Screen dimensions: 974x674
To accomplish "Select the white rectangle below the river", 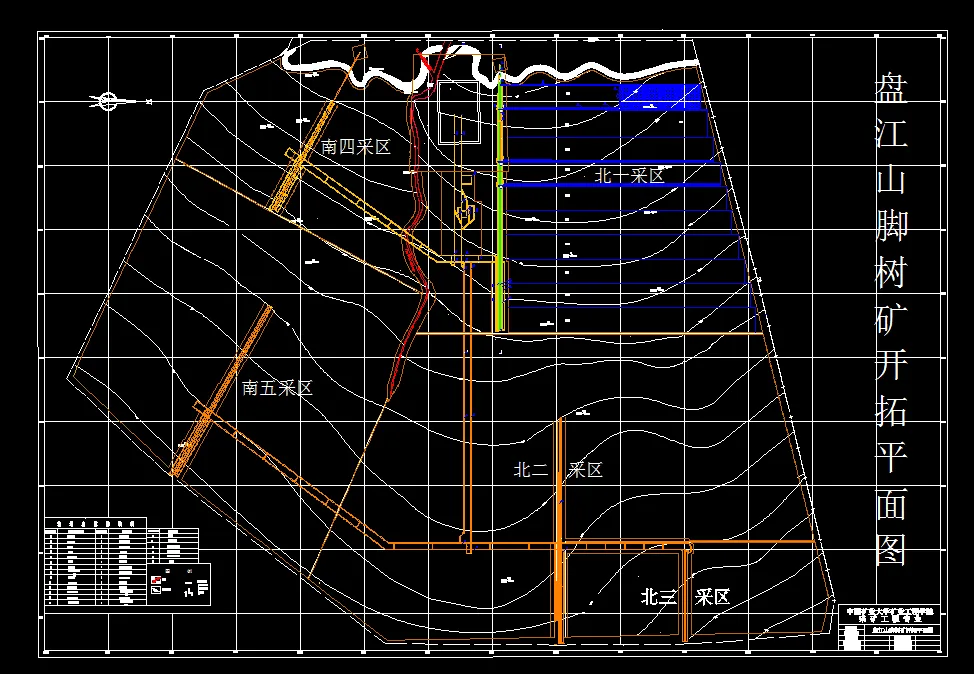I will point(459,112).
